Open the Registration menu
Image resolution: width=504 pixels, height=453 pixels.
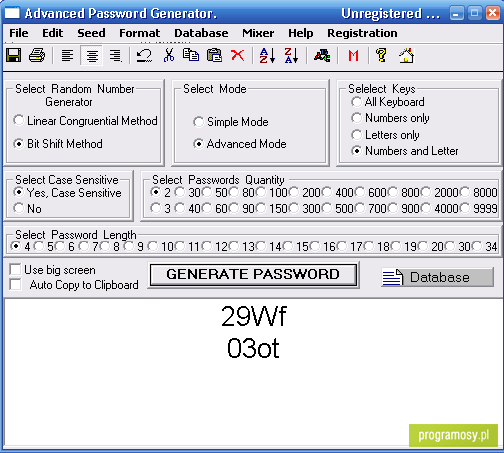pyautogui.click(x=362, y=33)
